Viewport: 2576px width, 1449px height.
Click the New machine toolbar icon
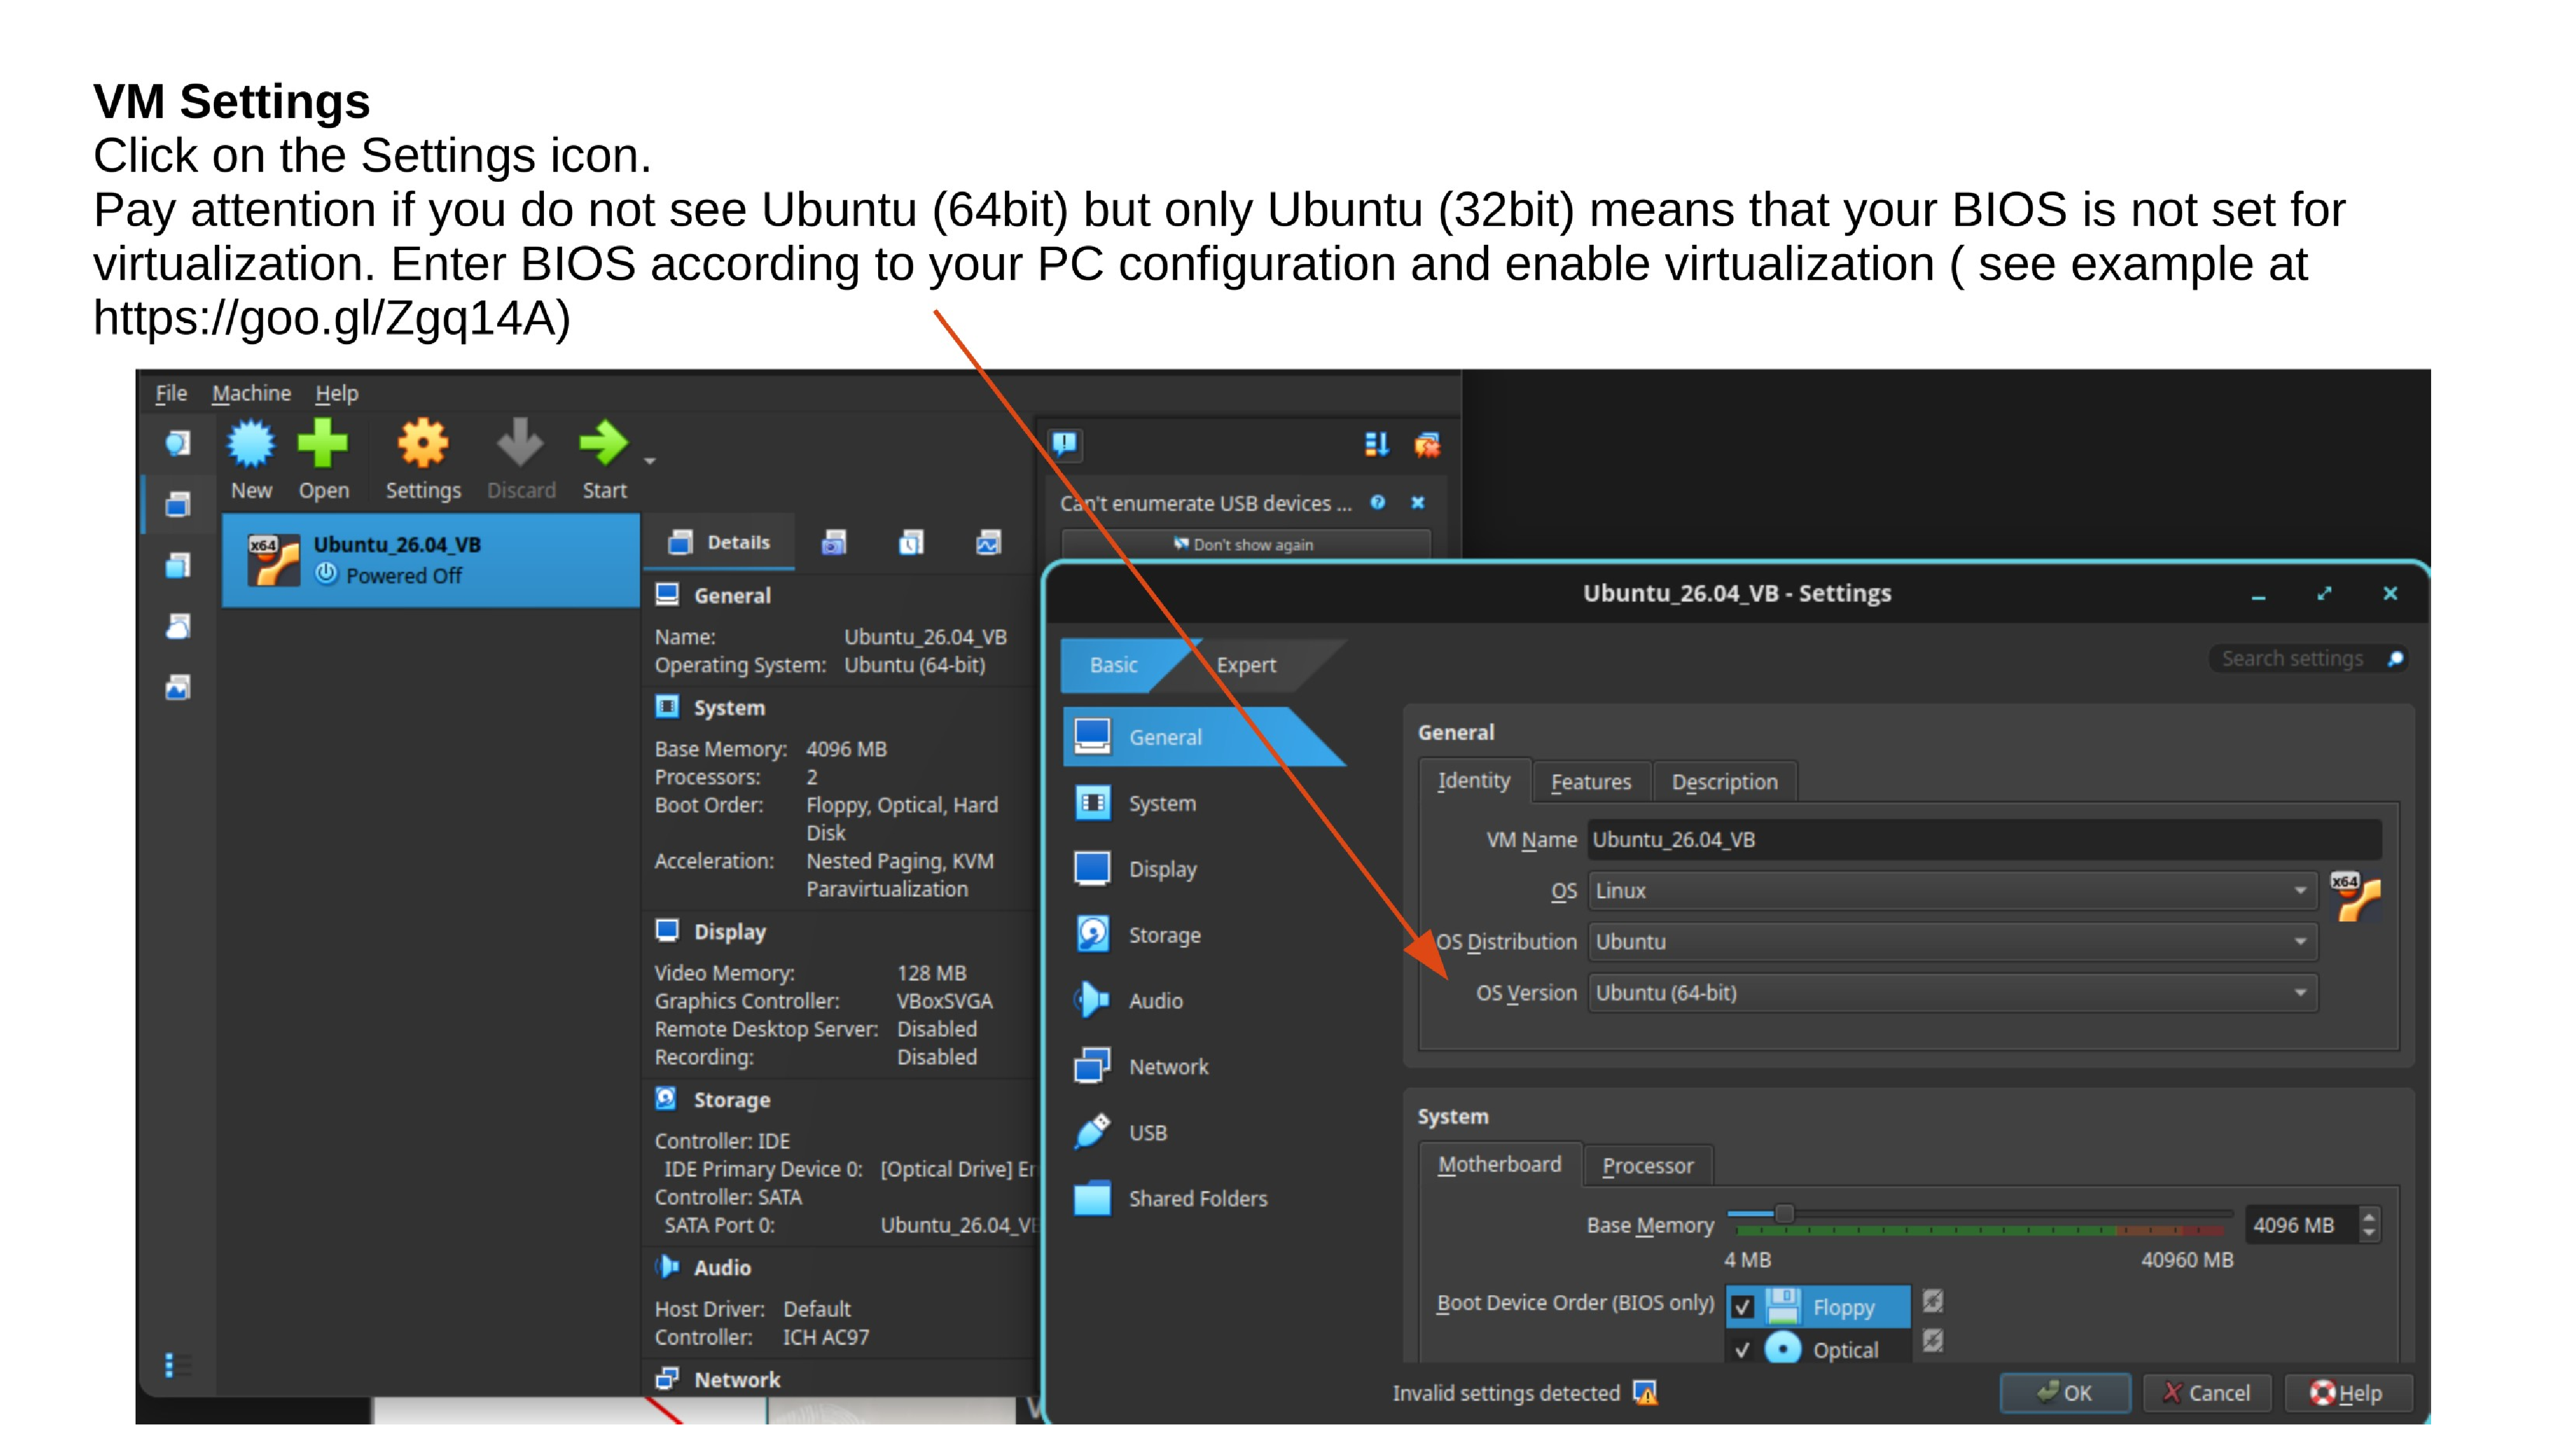tap(250, 444)
